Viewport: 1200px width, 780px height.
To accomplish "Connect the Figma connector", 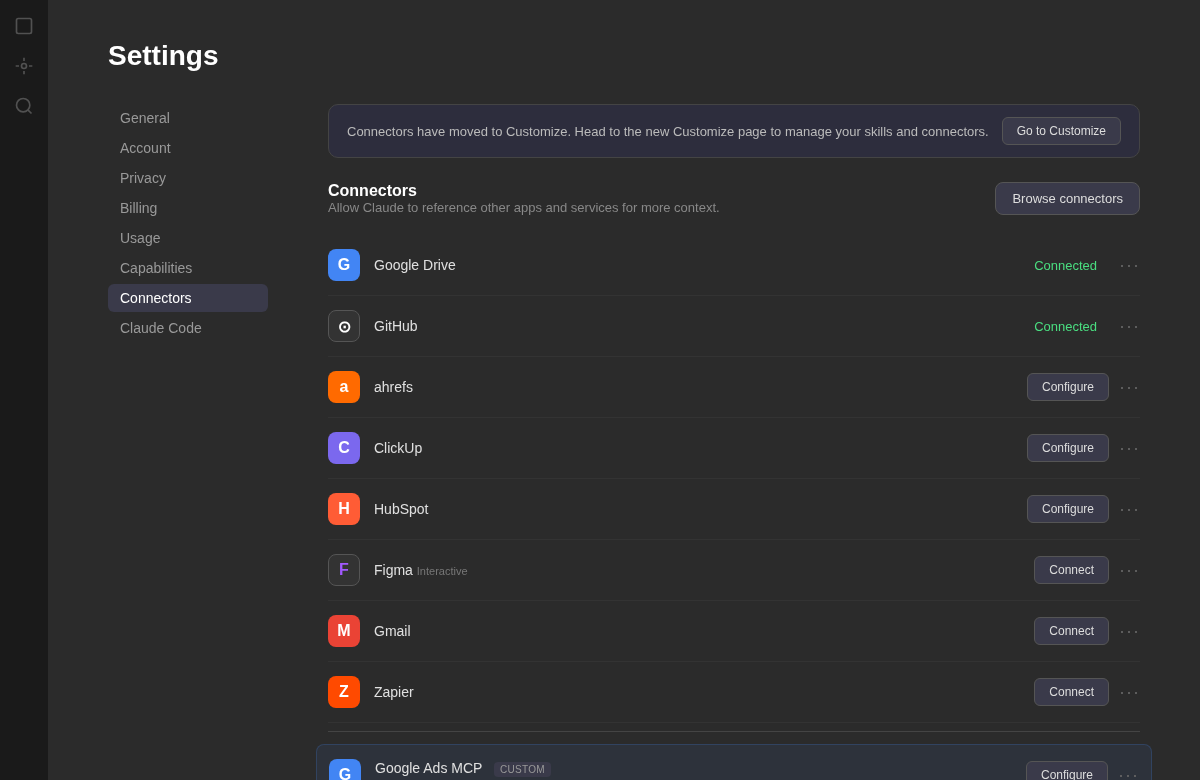I will [1071, 570].
